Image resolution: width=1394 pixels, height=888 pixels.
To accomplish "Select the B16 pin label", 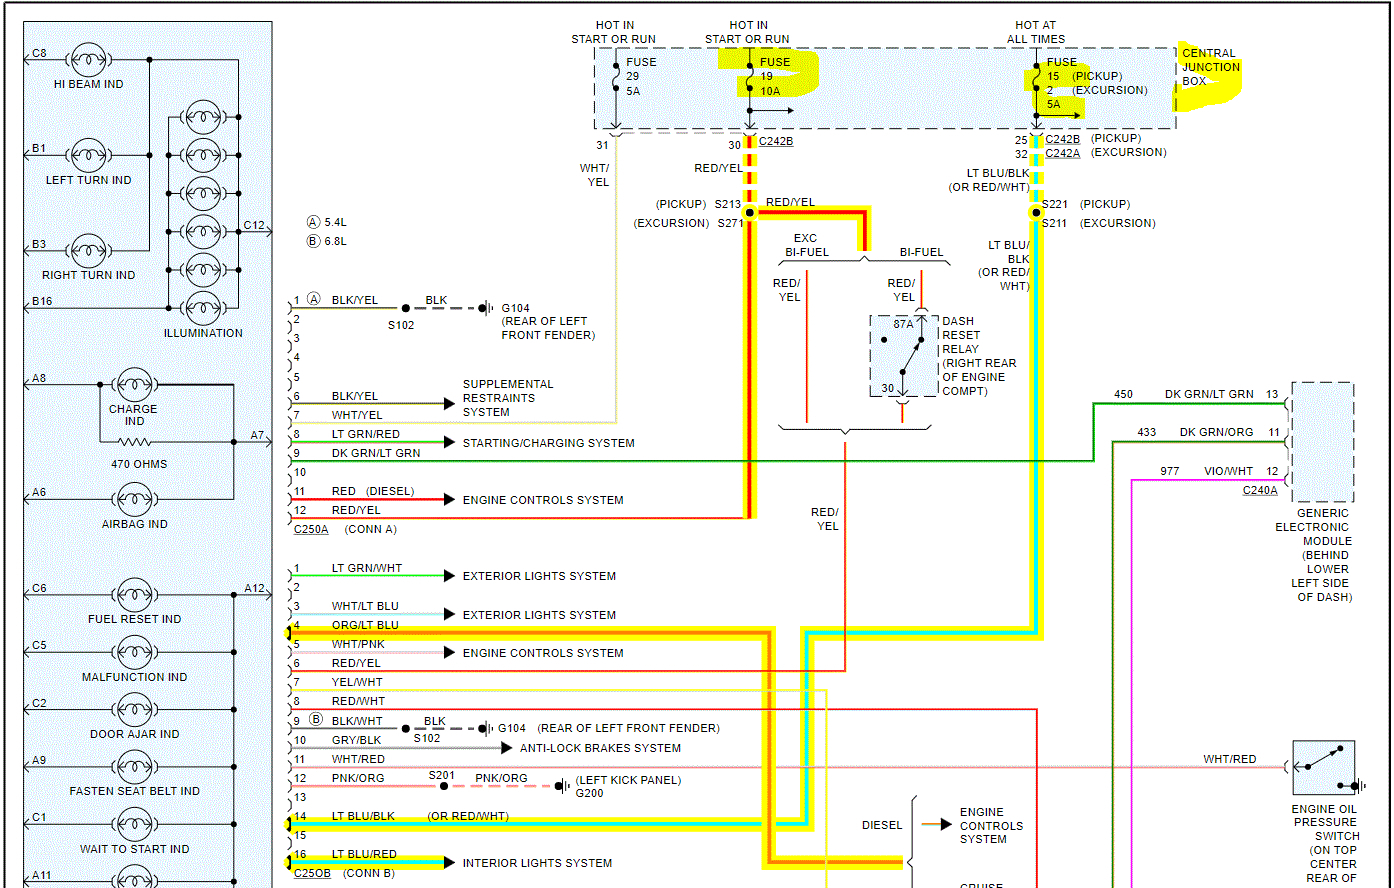I will point(41,300).
